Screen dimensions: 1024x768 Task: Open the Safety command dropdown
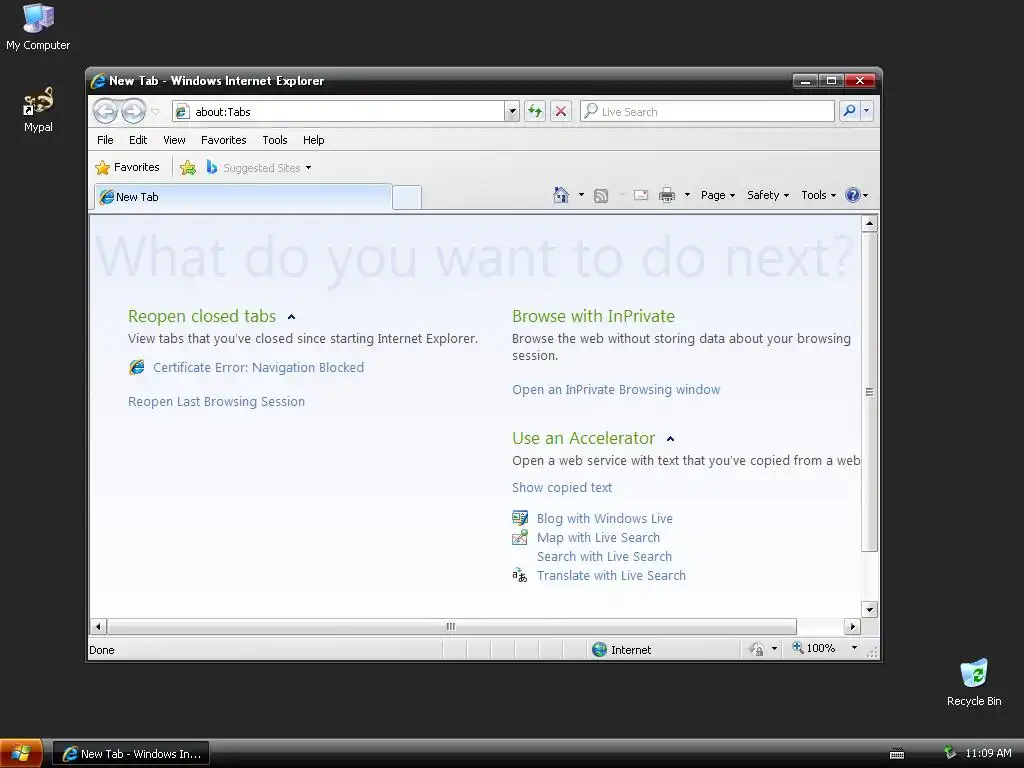[x=768, y=195]
